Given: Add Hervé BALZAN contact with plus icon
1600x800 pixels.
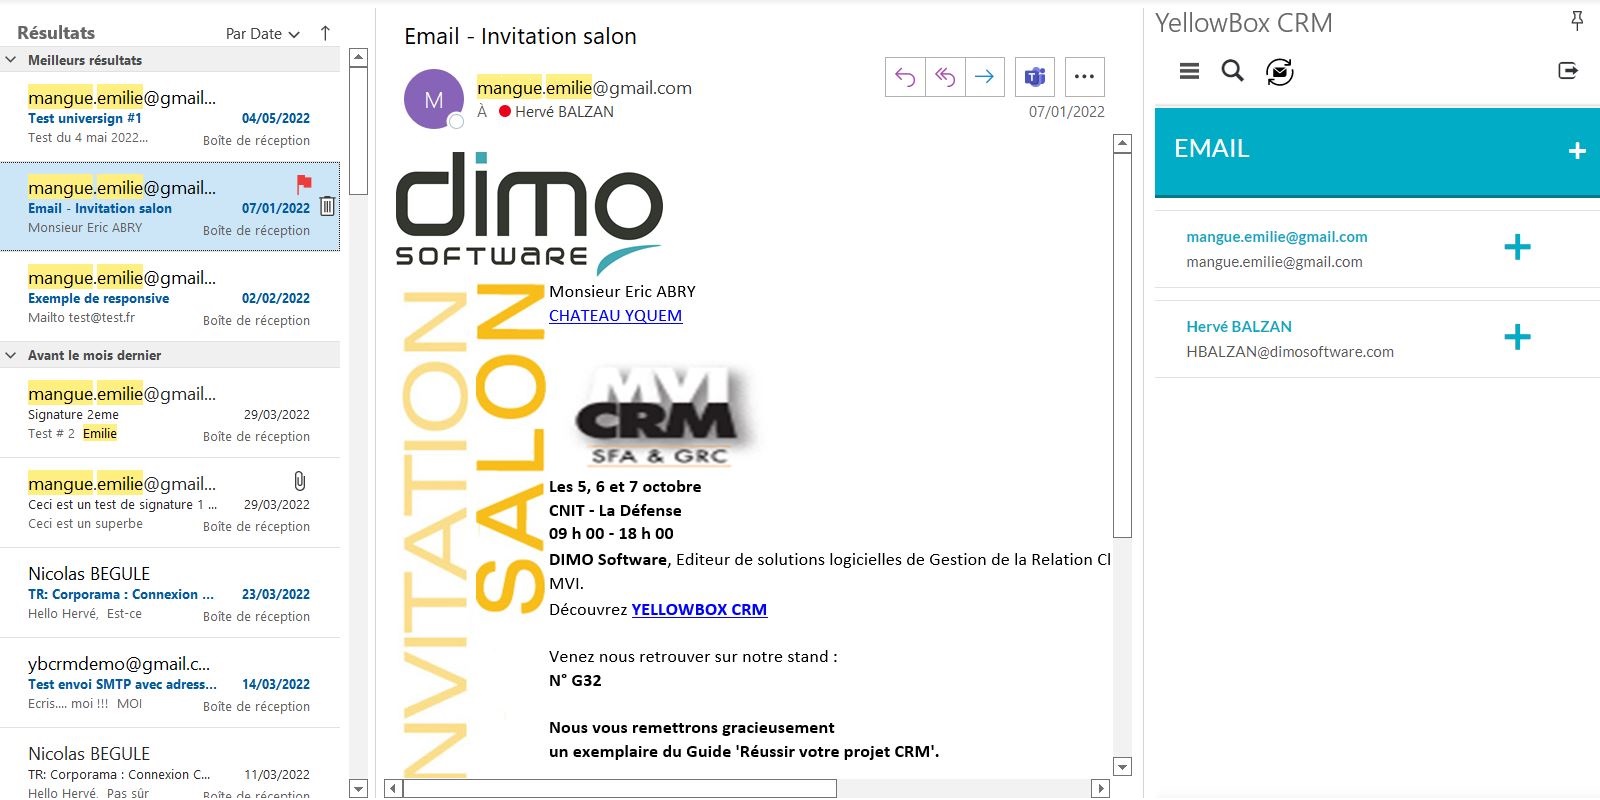Looking at the screenshot, I should point(1517,337).
